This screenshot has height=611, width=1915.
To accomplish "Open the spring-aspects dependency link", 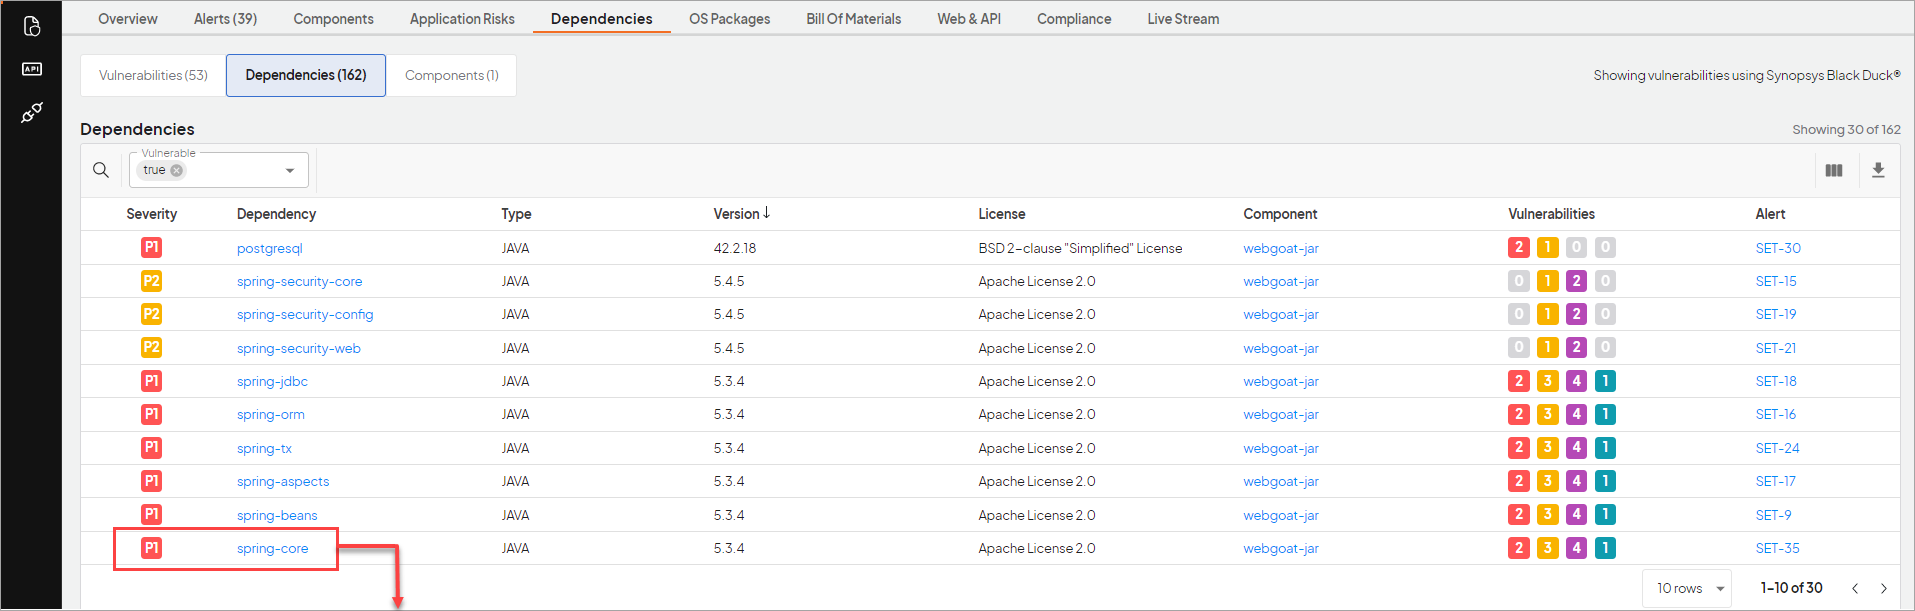I will click(x=283, y=481).
